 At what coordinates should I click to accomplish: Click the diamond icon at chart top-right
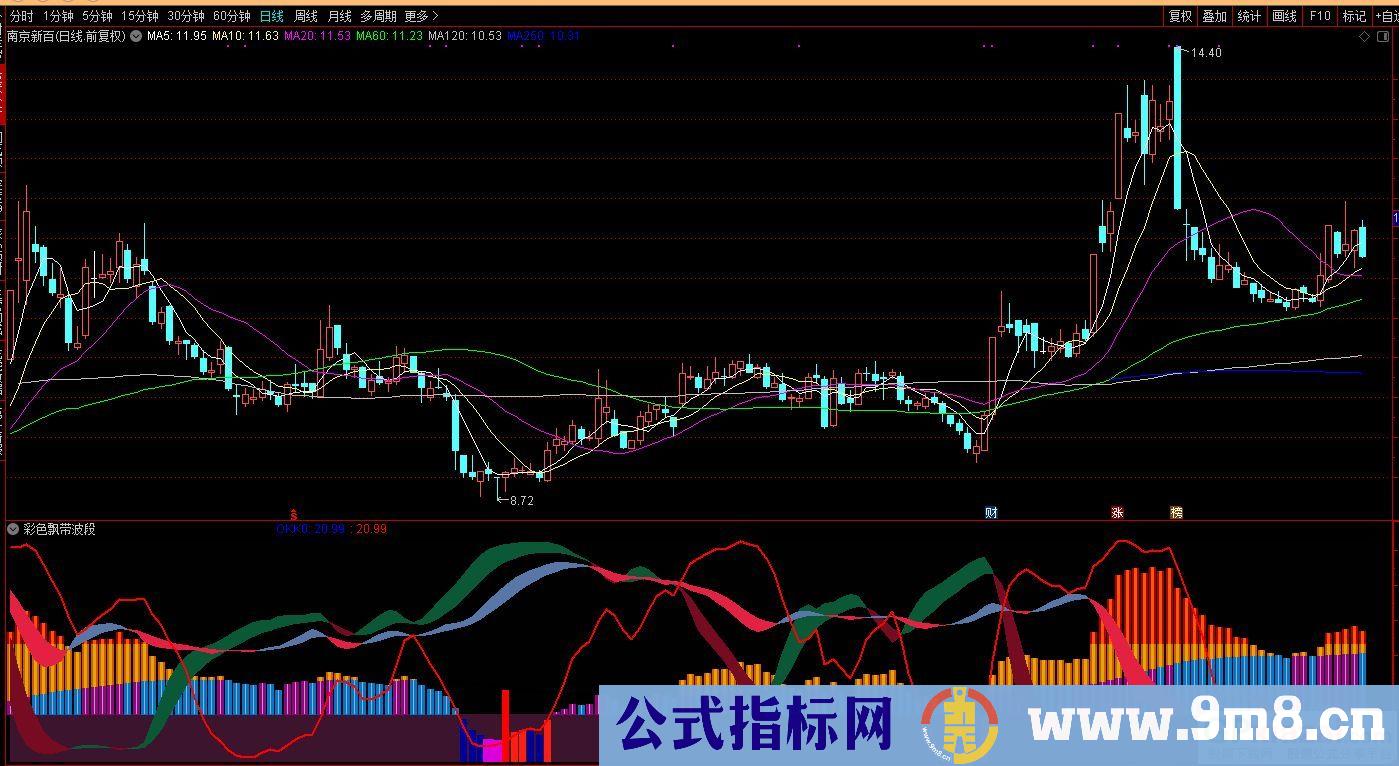pyautogui.click(x=1365, y=37)
